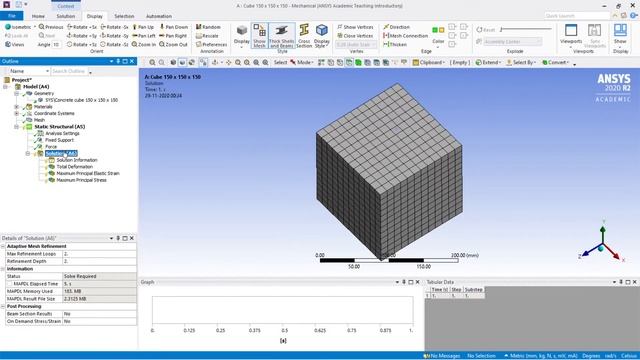Toggle Wireframe display mode icon in toolbar
Viewport: 640px width, 360px height.
coord(191,62)
